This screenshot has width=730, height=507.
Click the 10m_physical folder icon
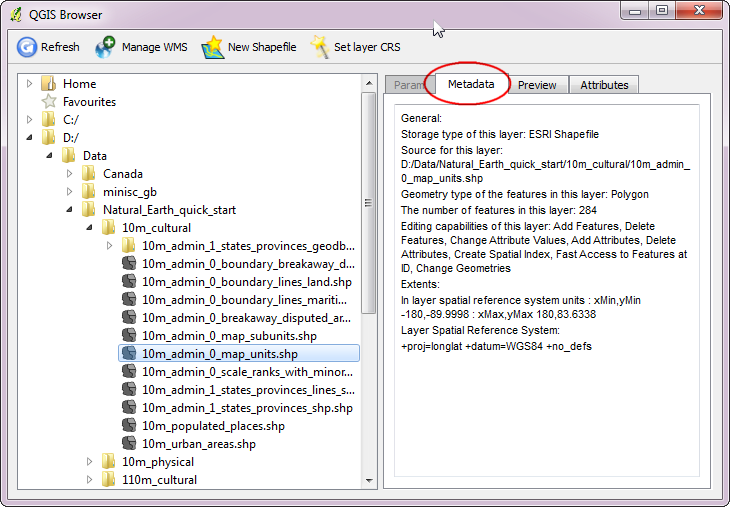click(x=108, y=461)
